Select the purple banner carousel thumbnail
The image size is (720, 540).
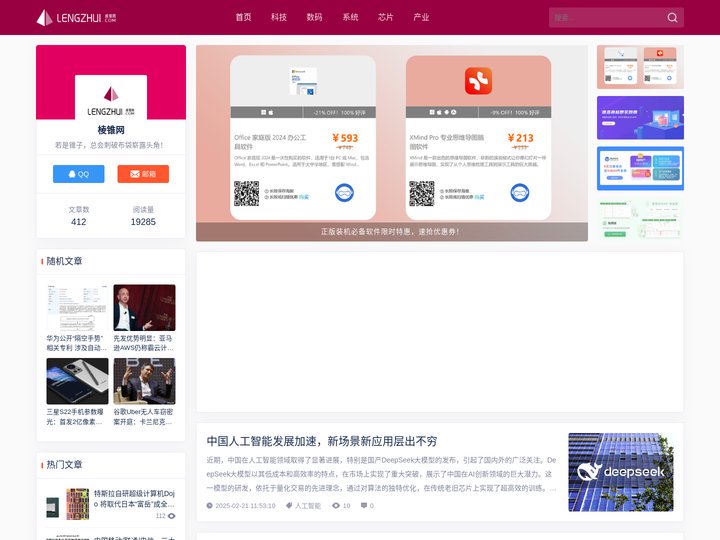(640, 118)
